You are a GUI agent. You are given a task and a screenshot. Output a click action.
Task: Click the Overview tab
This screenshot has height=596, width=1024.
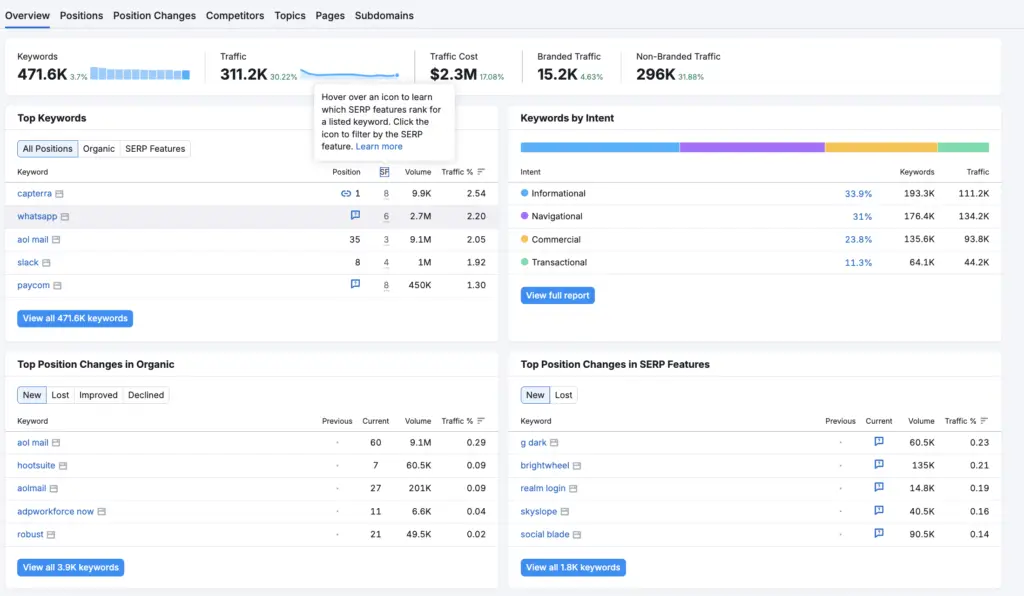click(x=27, y=16)
